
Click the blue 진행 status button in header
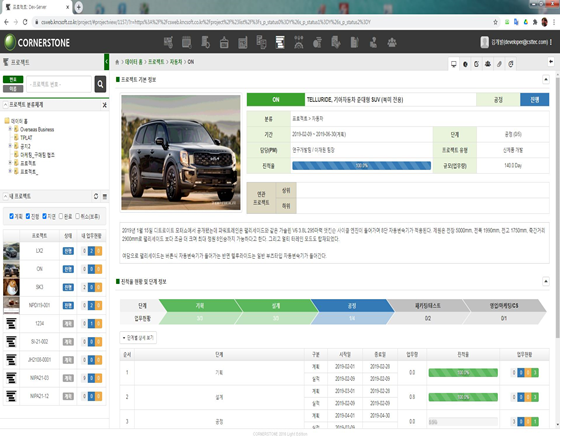click(535, 100)
